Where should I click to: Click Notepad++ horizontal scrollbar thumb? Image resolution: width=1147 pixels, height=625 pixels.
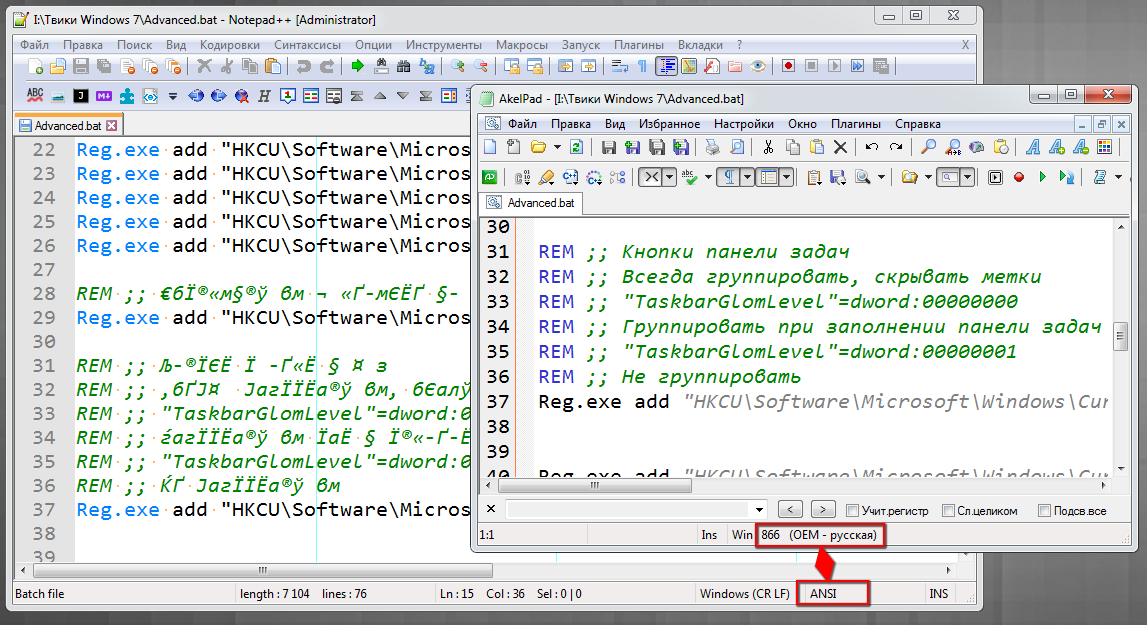click(x=263, y=570)
